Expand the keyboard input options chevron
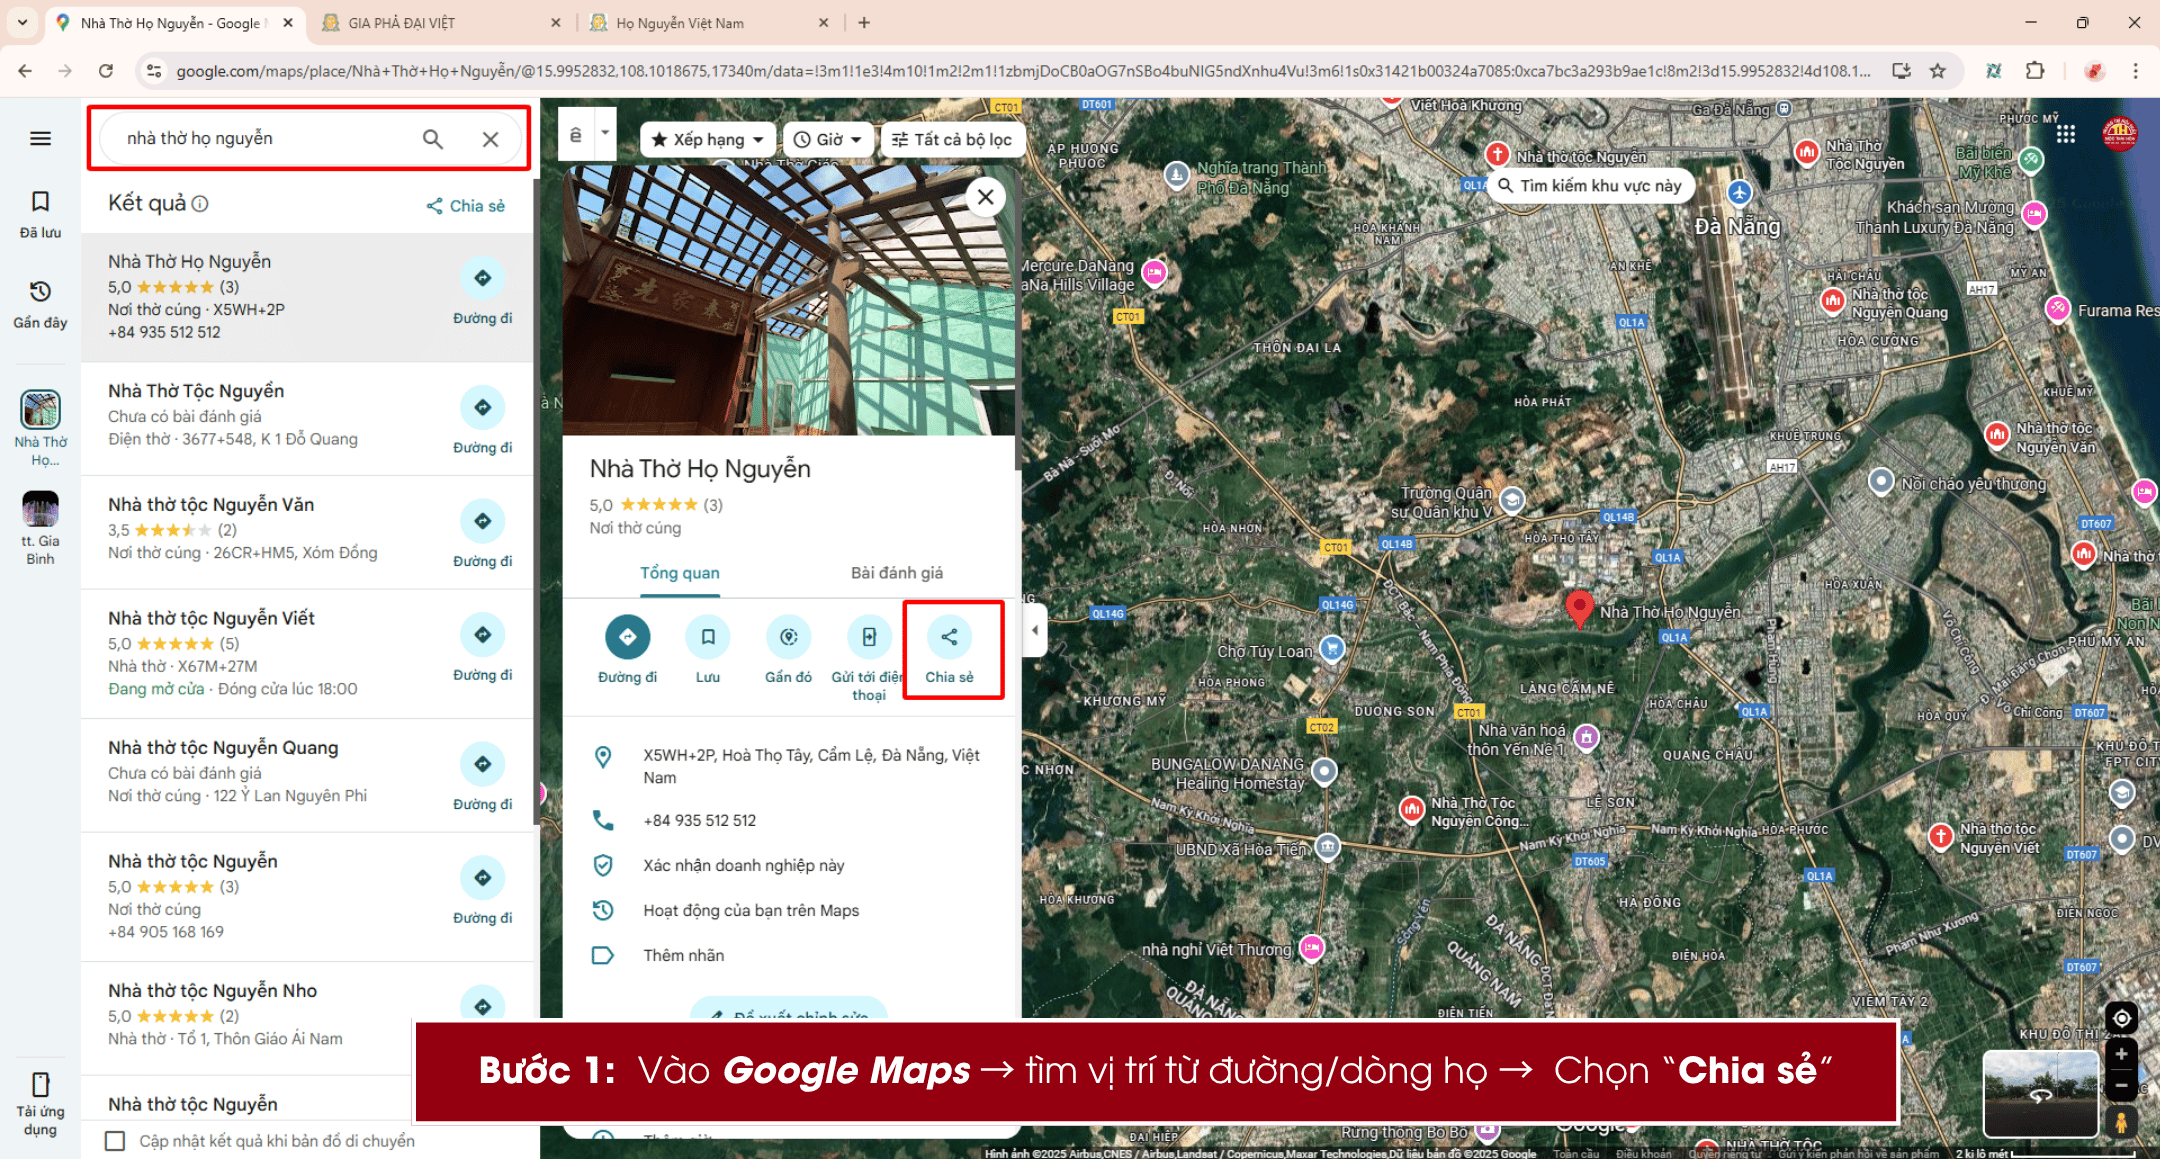Screen dimensions: 2160x1159 click(604, 133)
